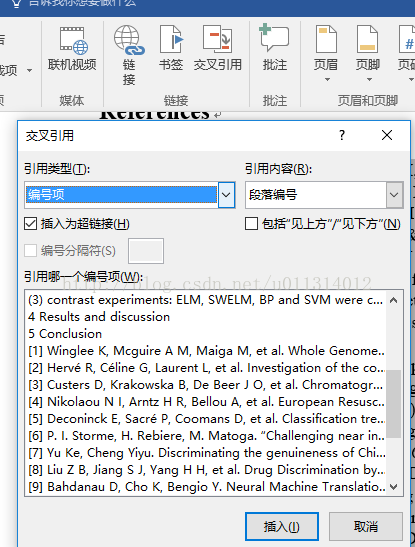Image resolution: width=415 pixels, height=547 pixels.
Task: Select "4 Results and discussion" item
Action: (206, 317)
